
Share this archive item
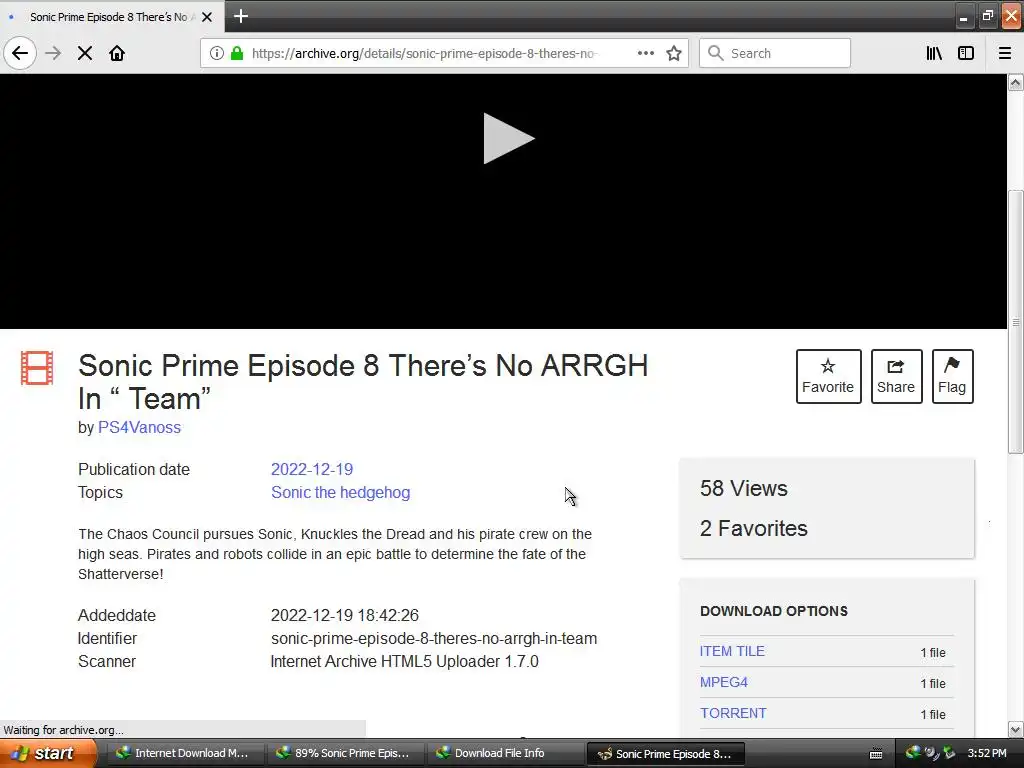pyautogui.click(x=896, y=376)
